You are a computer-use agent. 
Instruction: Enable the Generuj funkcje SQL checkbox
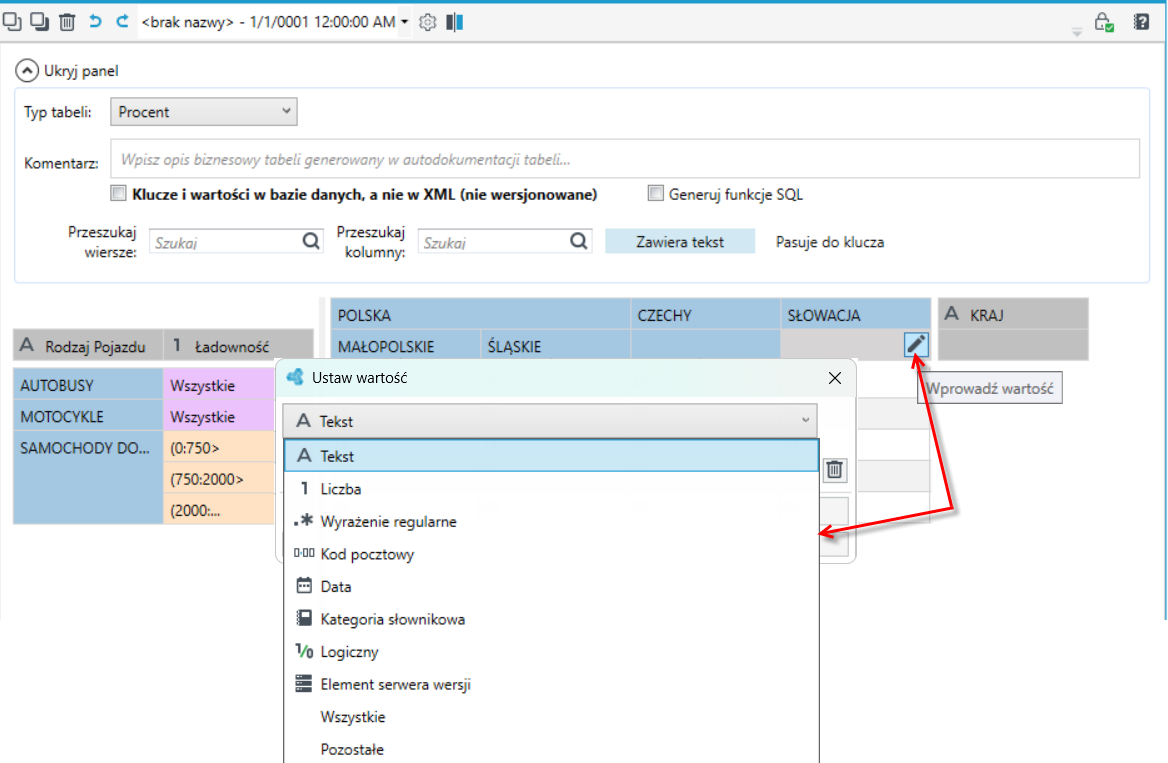[x=656, y=194]
